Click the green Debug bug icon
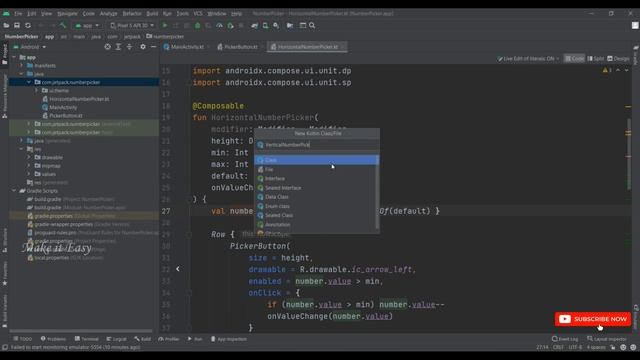This screenshot has height=360, width=640. click(x=198, y=25)
